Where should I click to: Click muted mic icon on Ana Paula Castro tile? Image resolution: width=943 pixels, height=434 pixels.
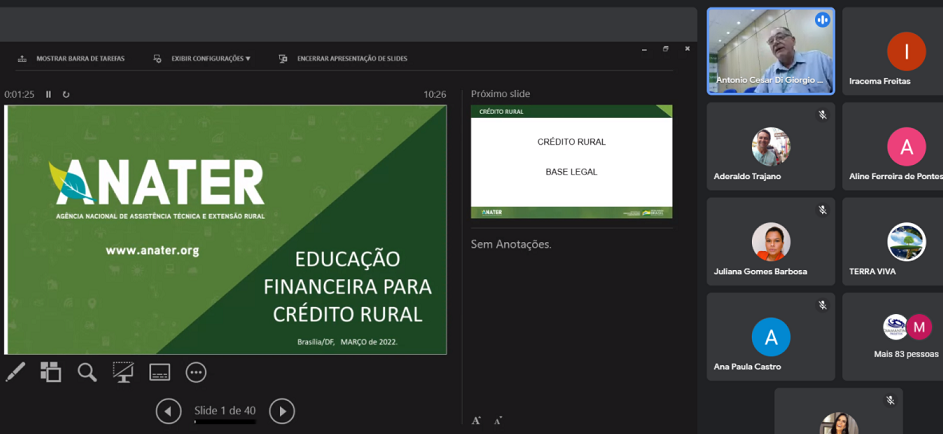822,305
